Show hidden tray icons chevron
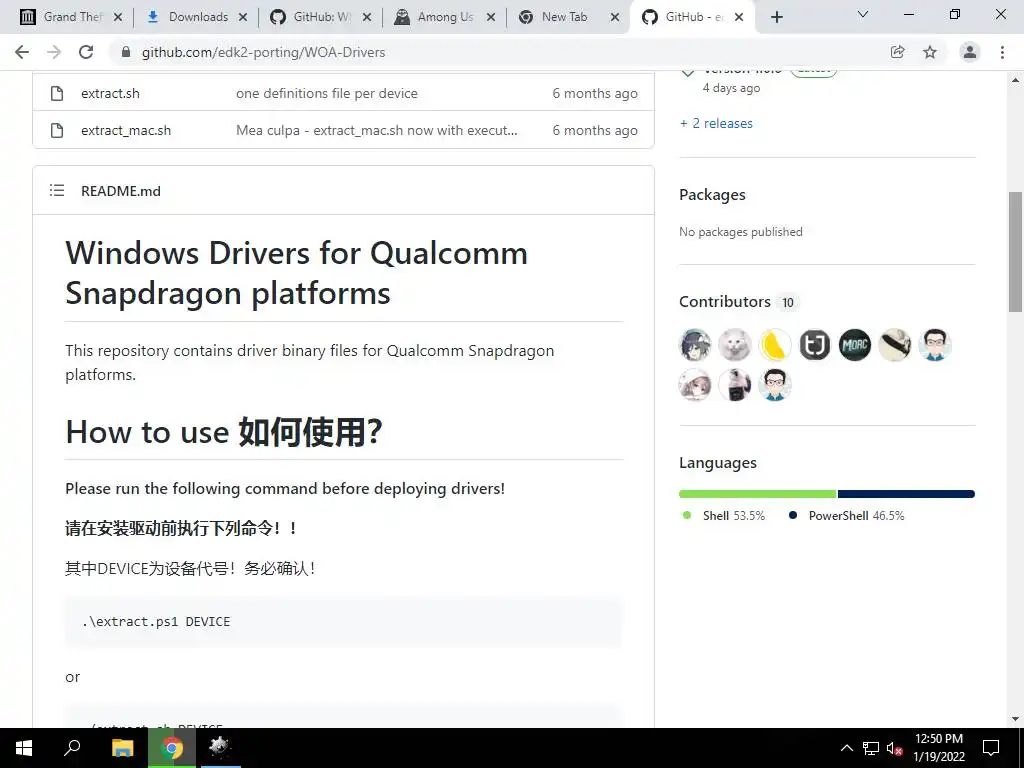The height and width of the screenshot is (768, 1024). (x=846, y=748)
